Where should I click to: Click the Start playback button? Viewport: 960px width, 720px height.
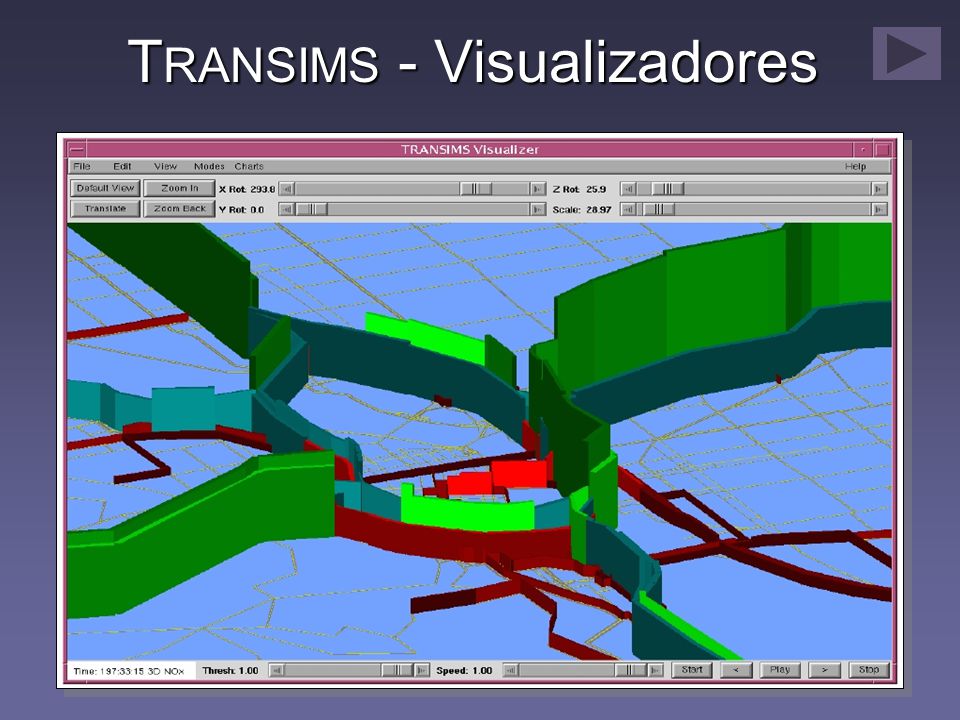tap(692, 670)
